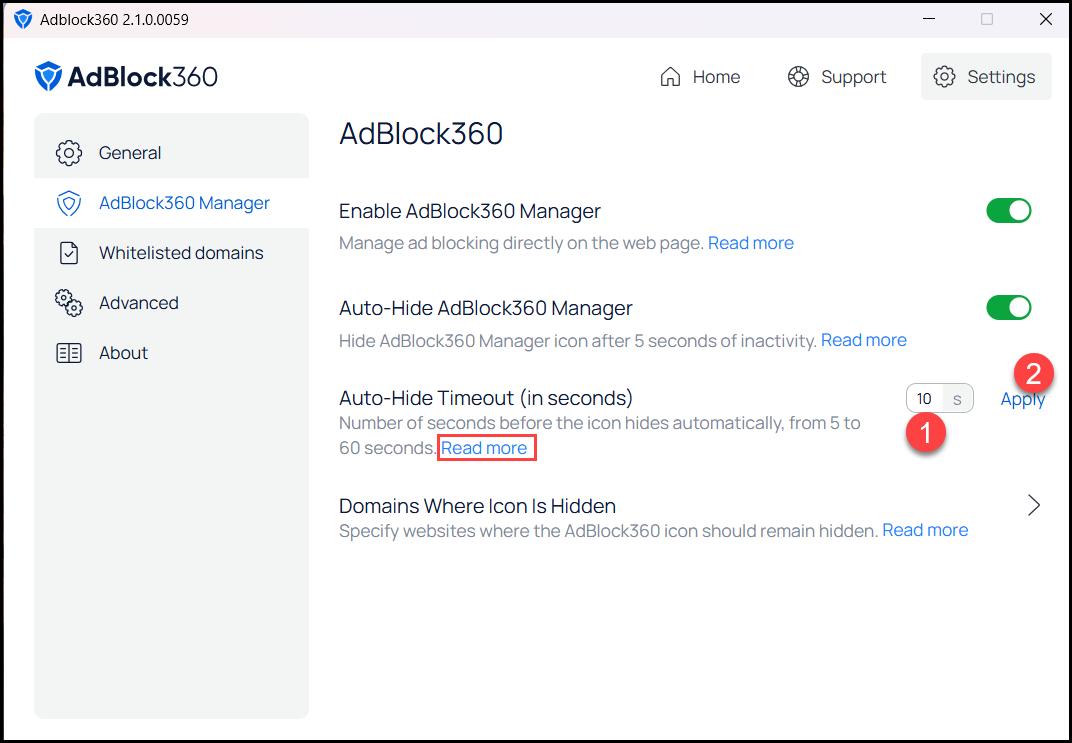
Task: Click the 'Auto-Hide AdBlock360 Manager' label text
Action: pyautogui.click(x=486, y=308)
